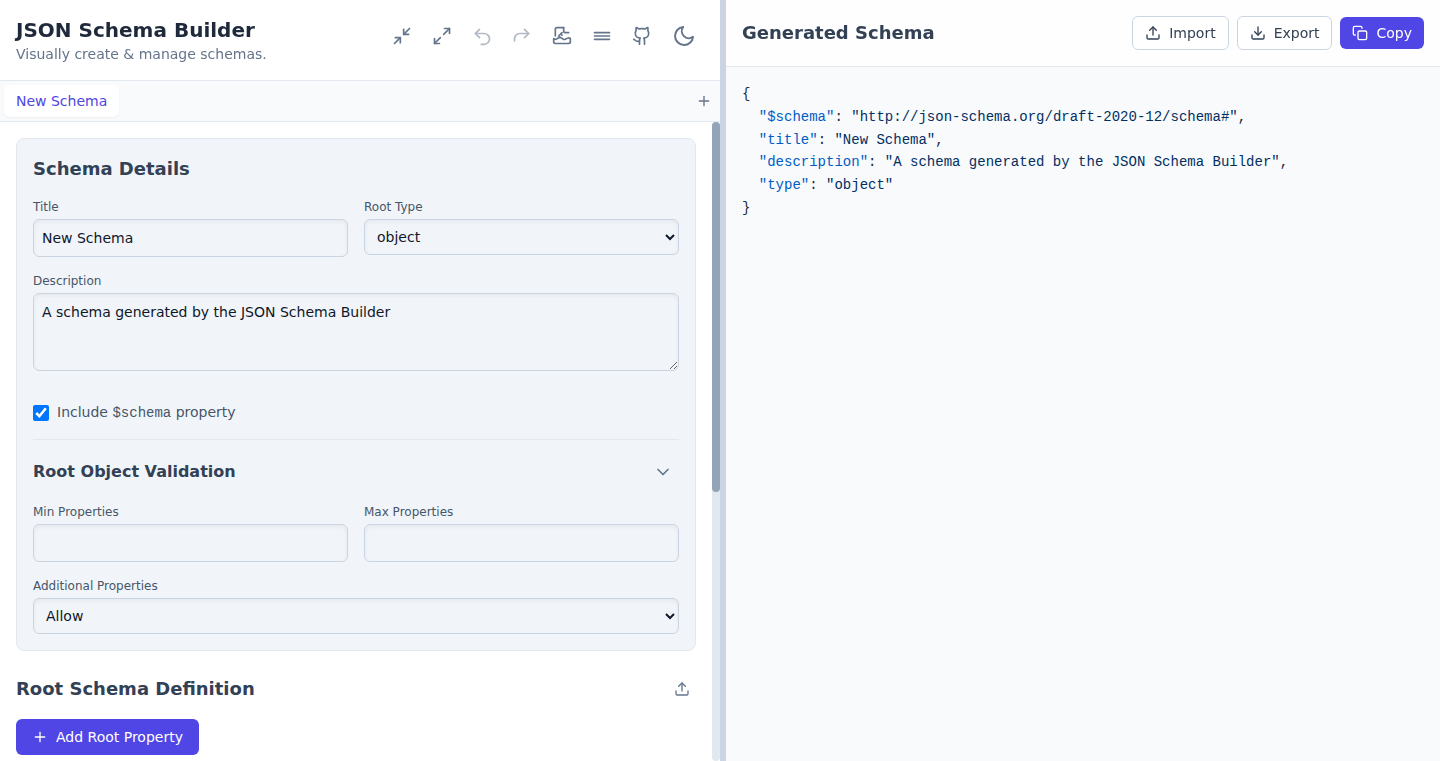Click the upload icon next to Root Schema Definition
1440x761 pixels.
[682, 689]
